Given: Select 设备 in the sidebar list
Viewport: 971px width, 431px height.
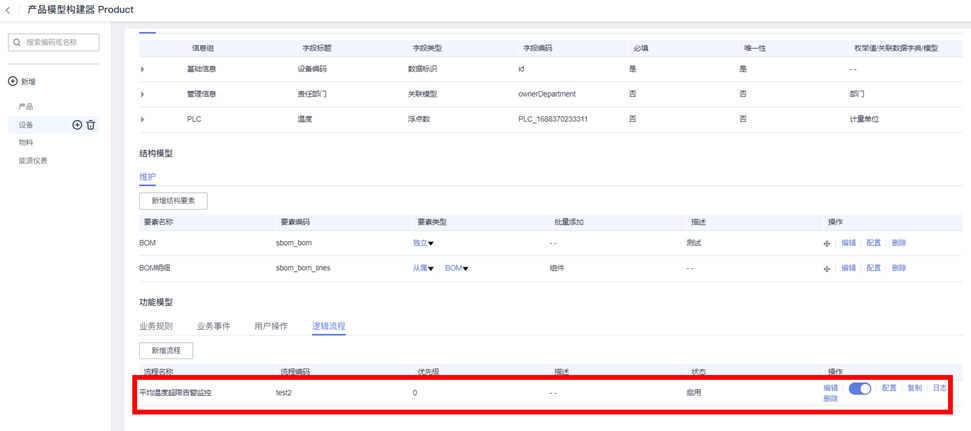Looking at the screenshot, I should (26, 125).
